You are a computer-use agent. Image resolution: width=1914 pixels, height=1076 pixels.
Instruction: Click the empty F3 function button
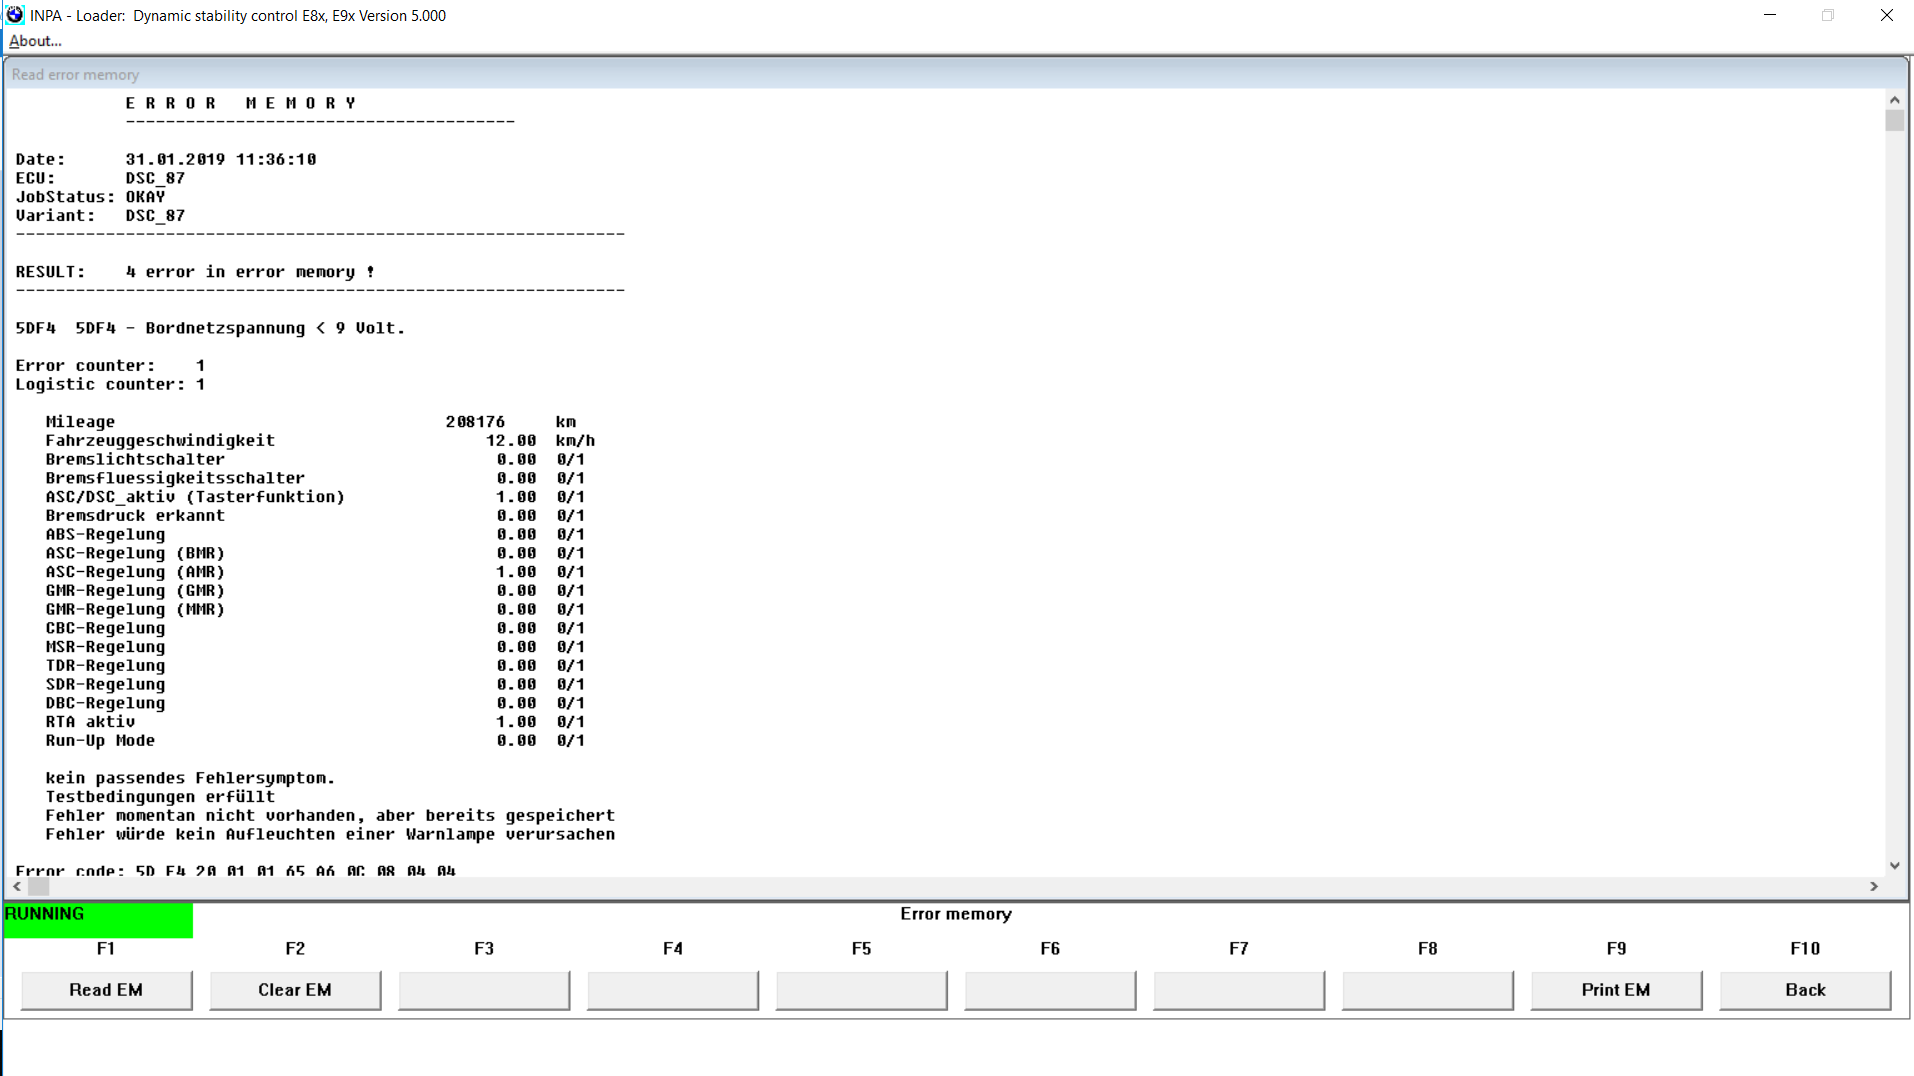point(484,990)
